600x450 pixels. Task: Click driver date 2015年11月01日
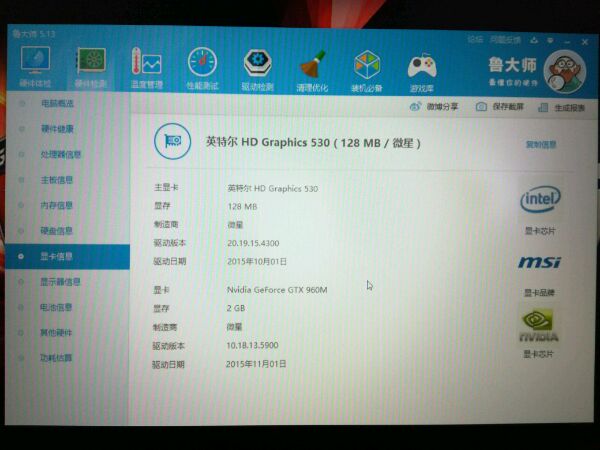click(256, 364)
